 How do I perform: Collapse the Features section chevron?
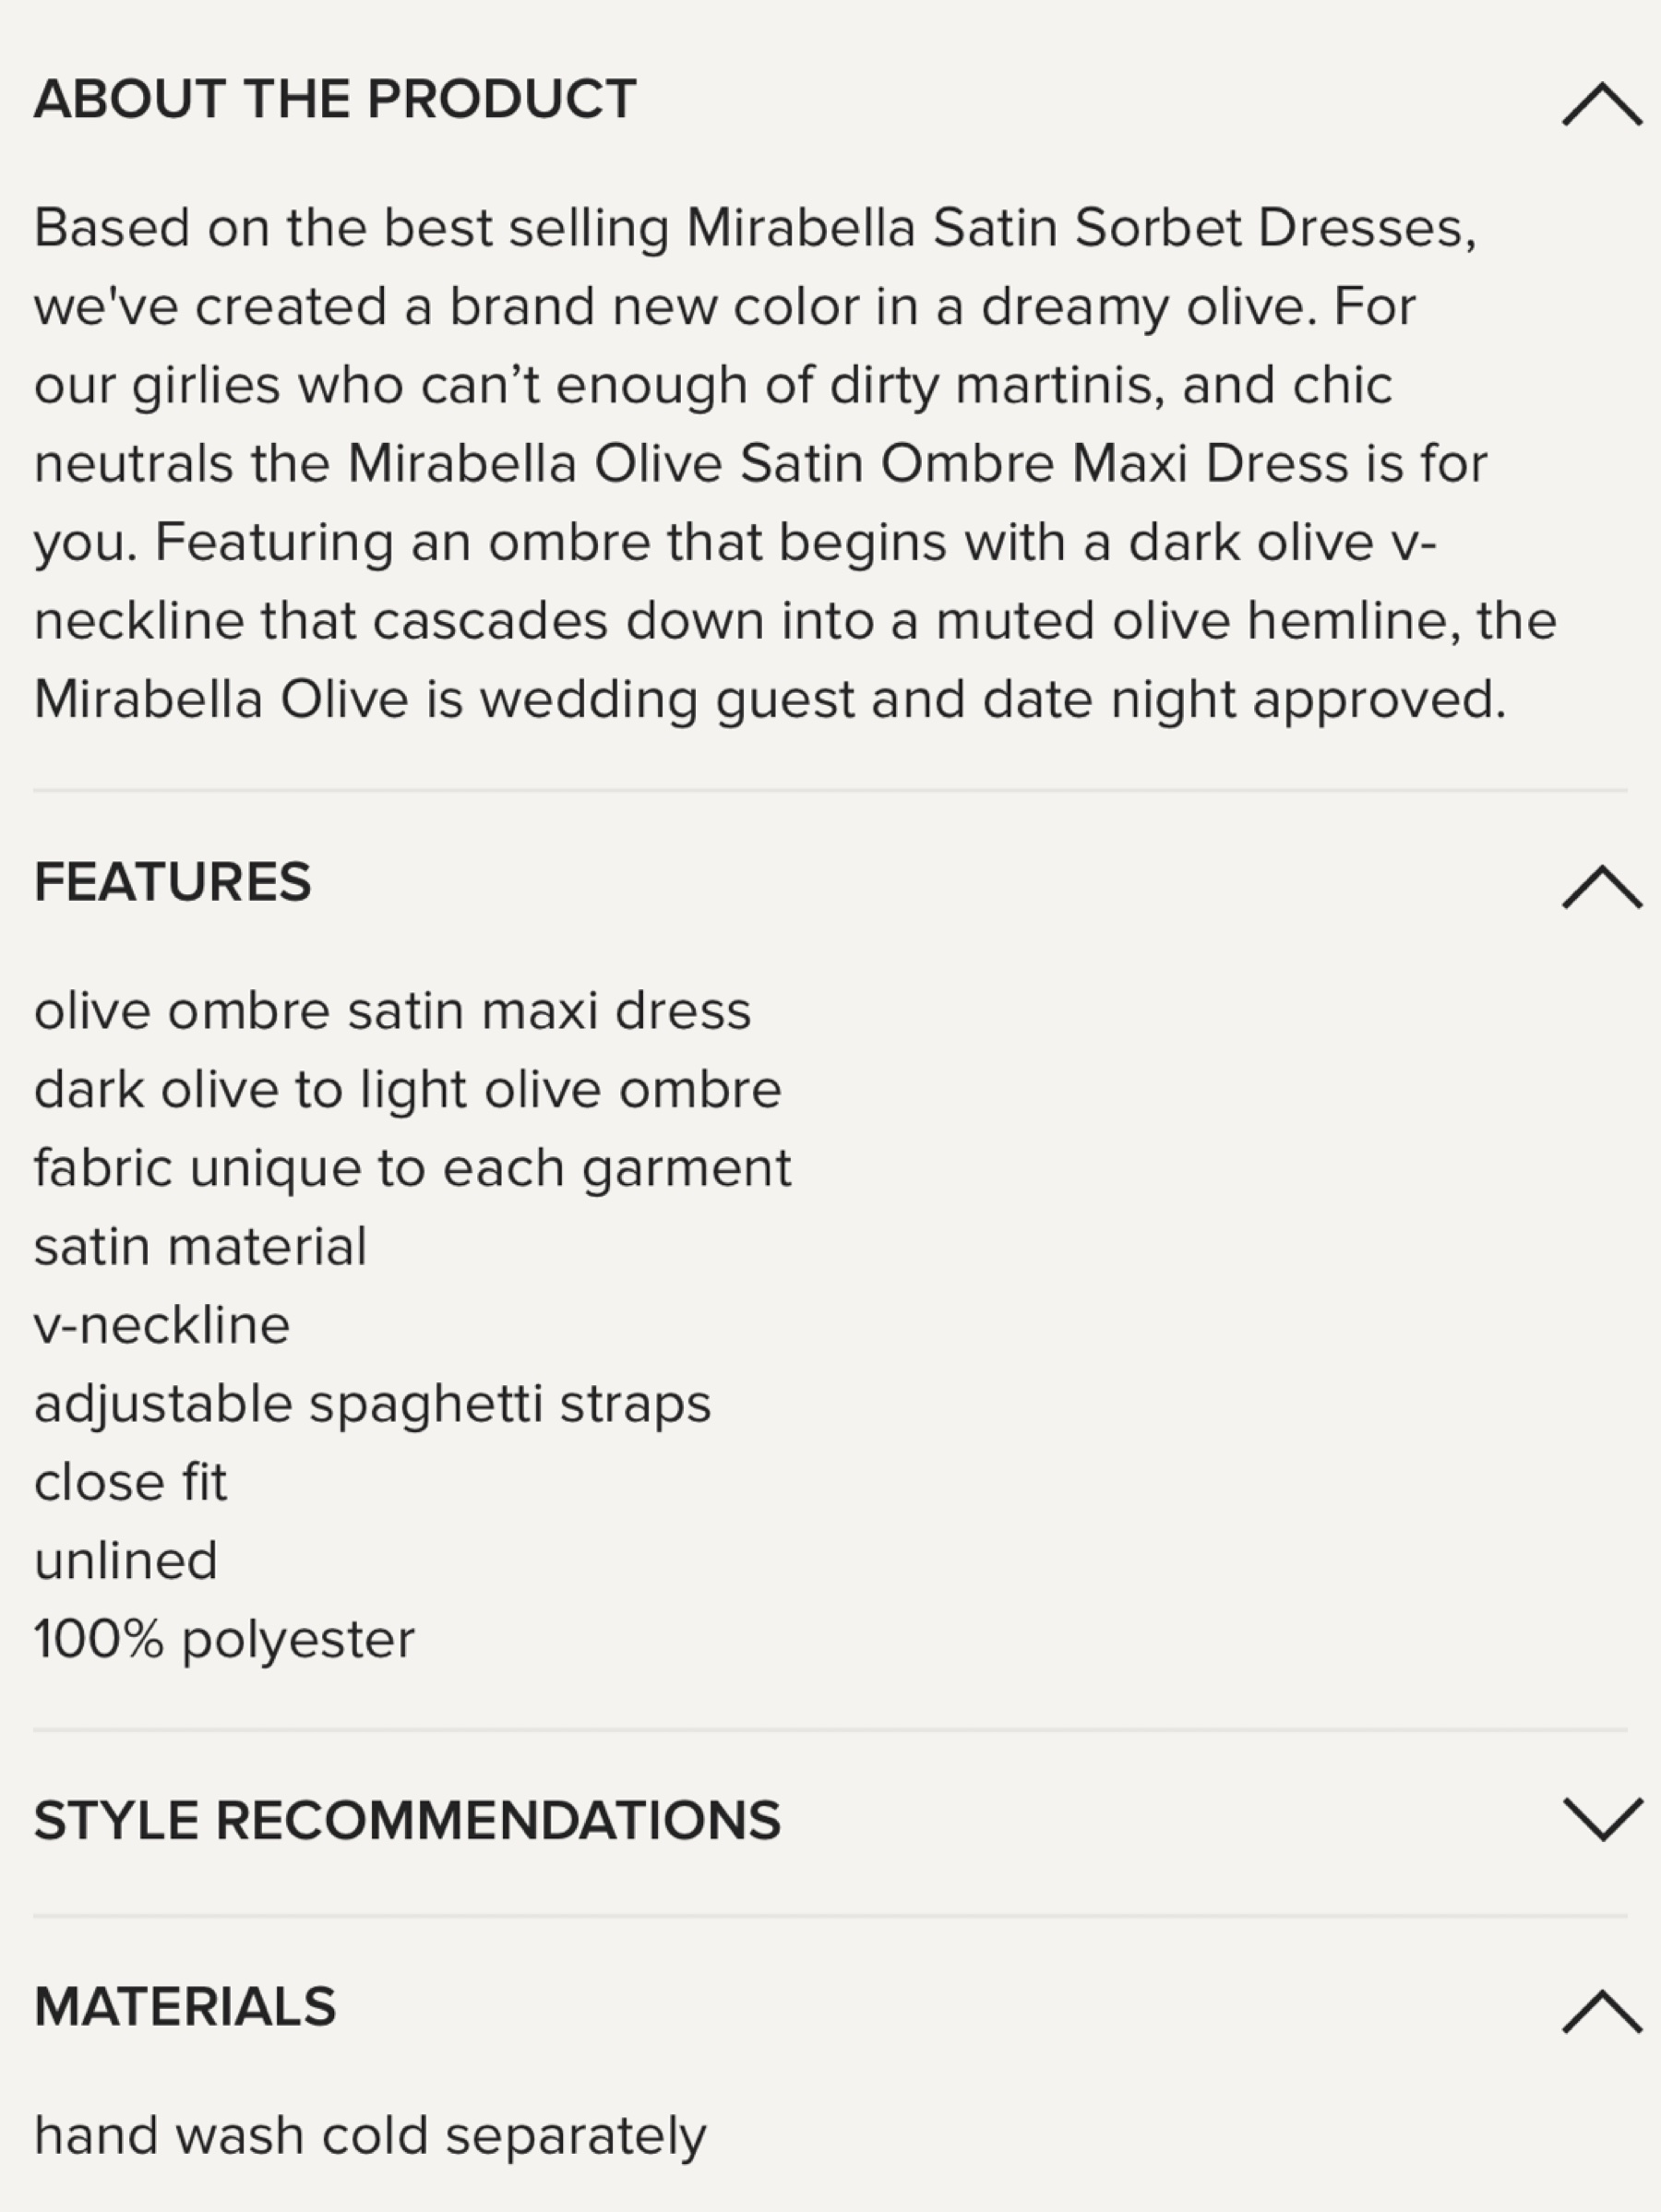(1601, 887)
